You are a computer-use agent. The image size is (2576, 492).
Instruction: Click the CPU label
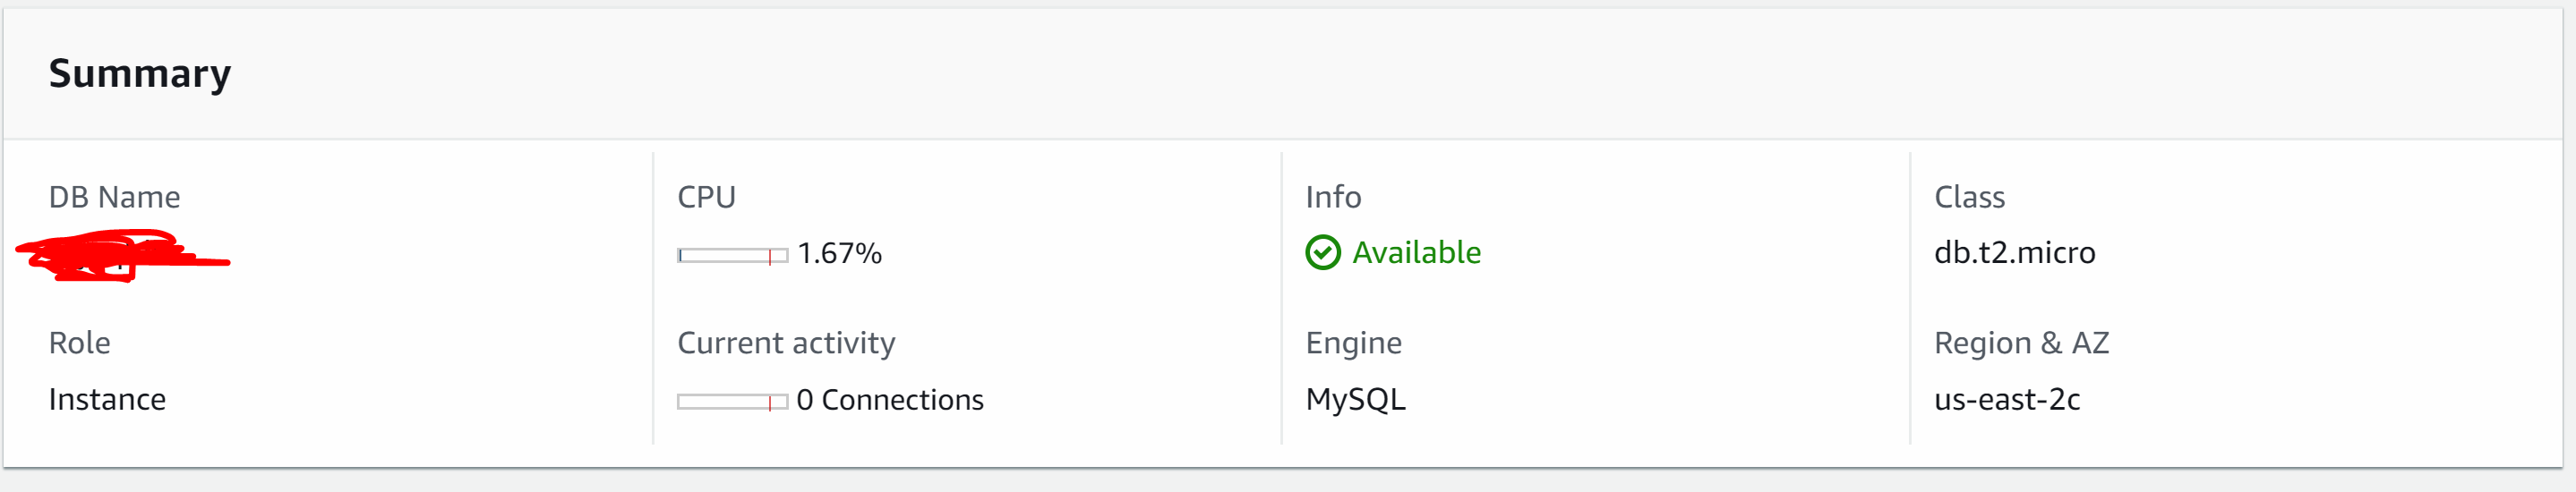pyautogui.click(x=706, y=197)
